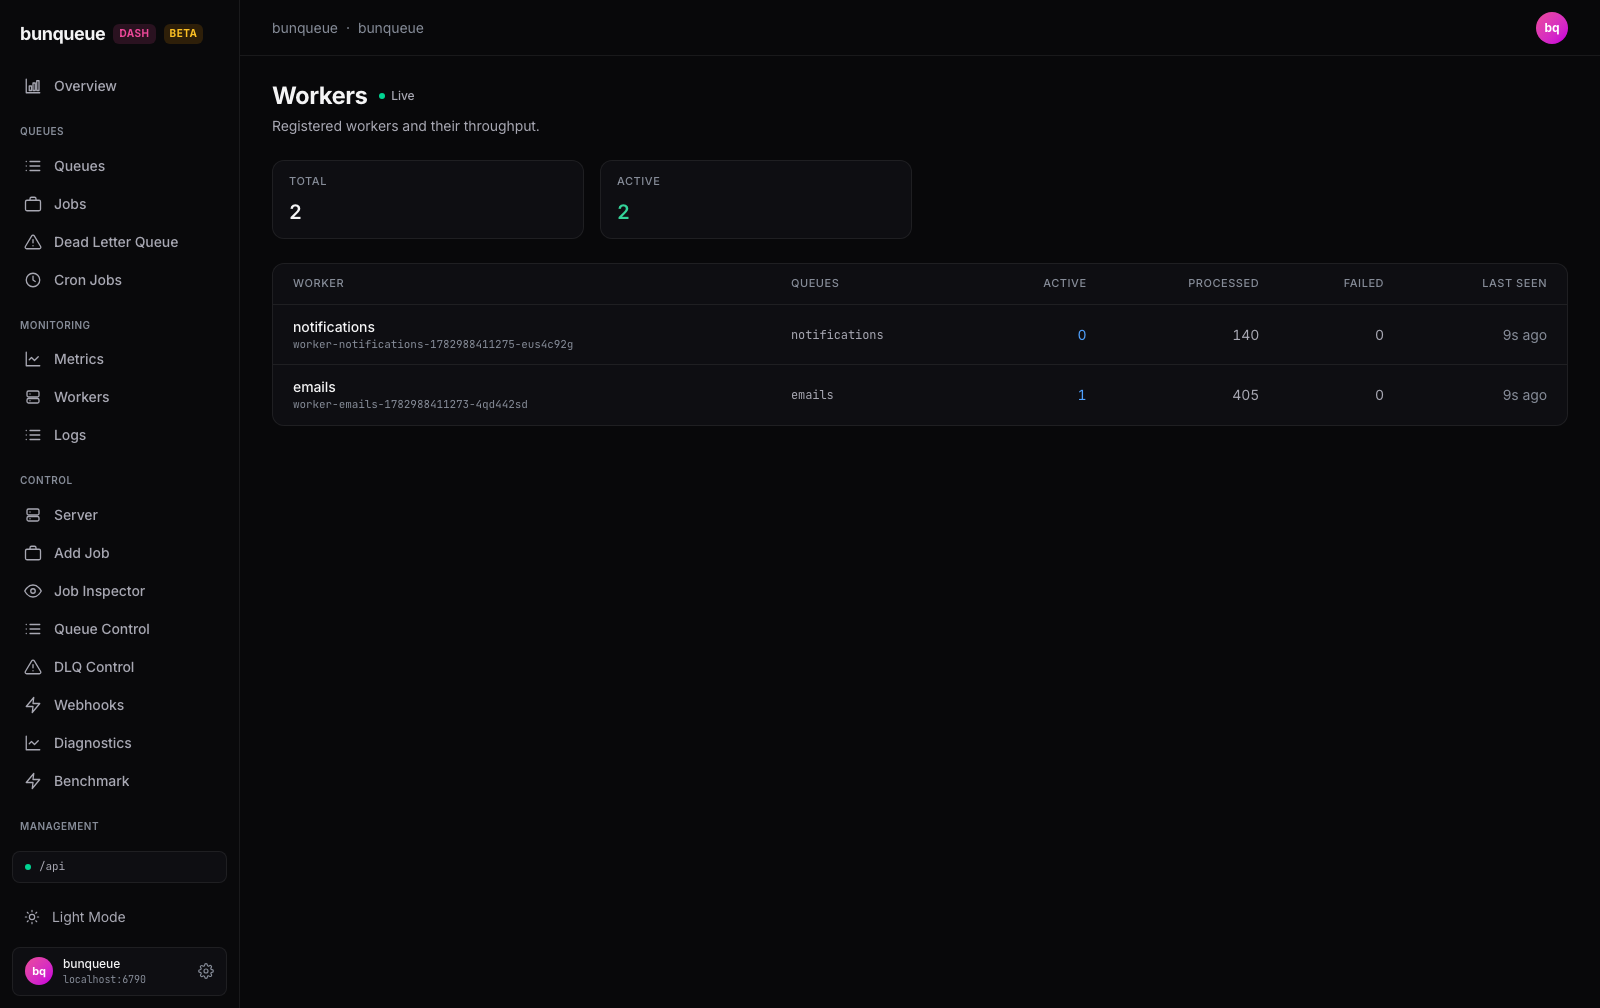Image resolution: width=1600 pixels, height=1008 pixels.
Task: Click the Webhooks lightning bolt icon
Action: [33, 705]
